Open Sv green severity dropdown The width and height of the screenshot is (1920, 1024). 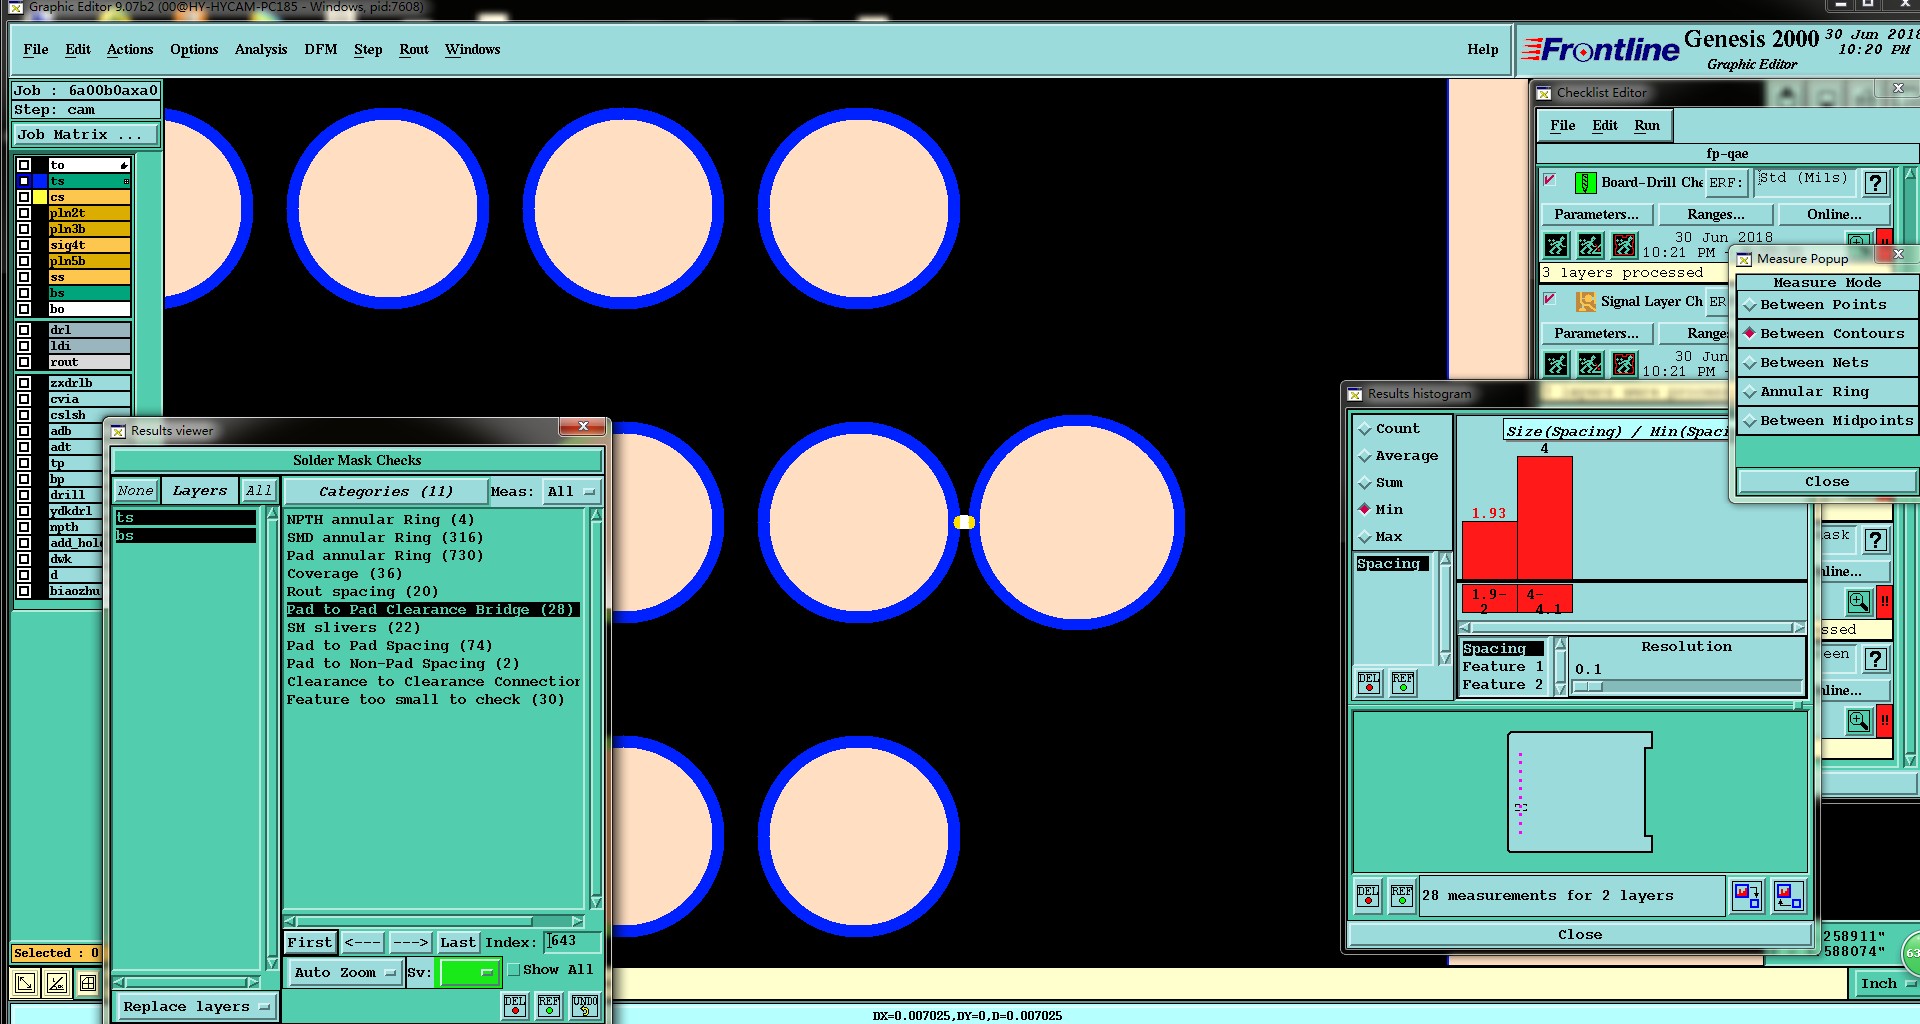[468, 972]
